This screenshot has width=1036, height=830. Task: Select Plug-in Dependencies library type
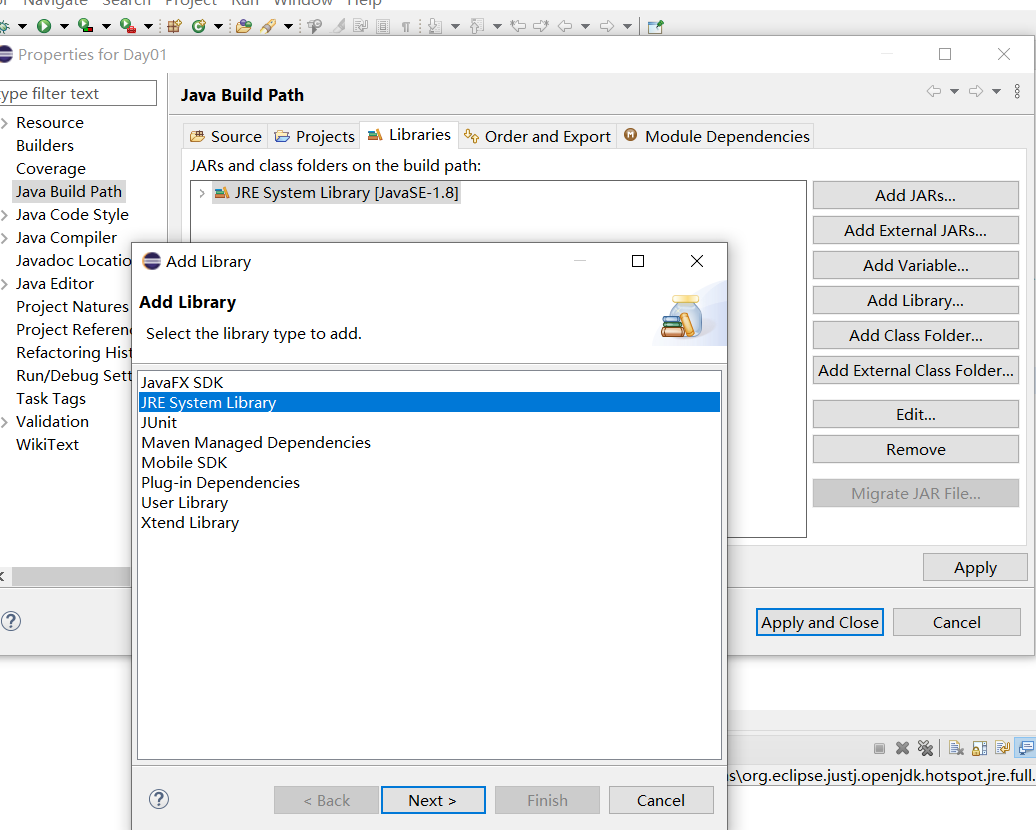tap(429, 483)
